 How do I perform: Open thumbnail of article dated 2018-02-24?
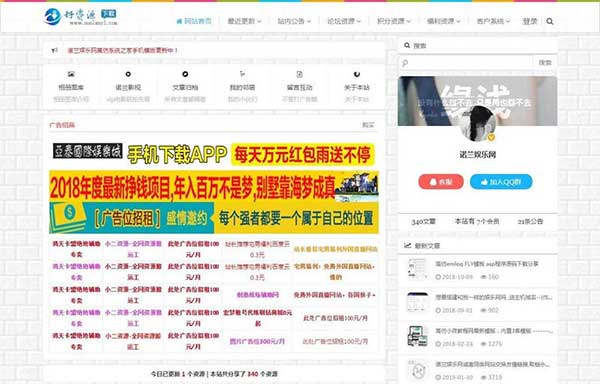417,336
